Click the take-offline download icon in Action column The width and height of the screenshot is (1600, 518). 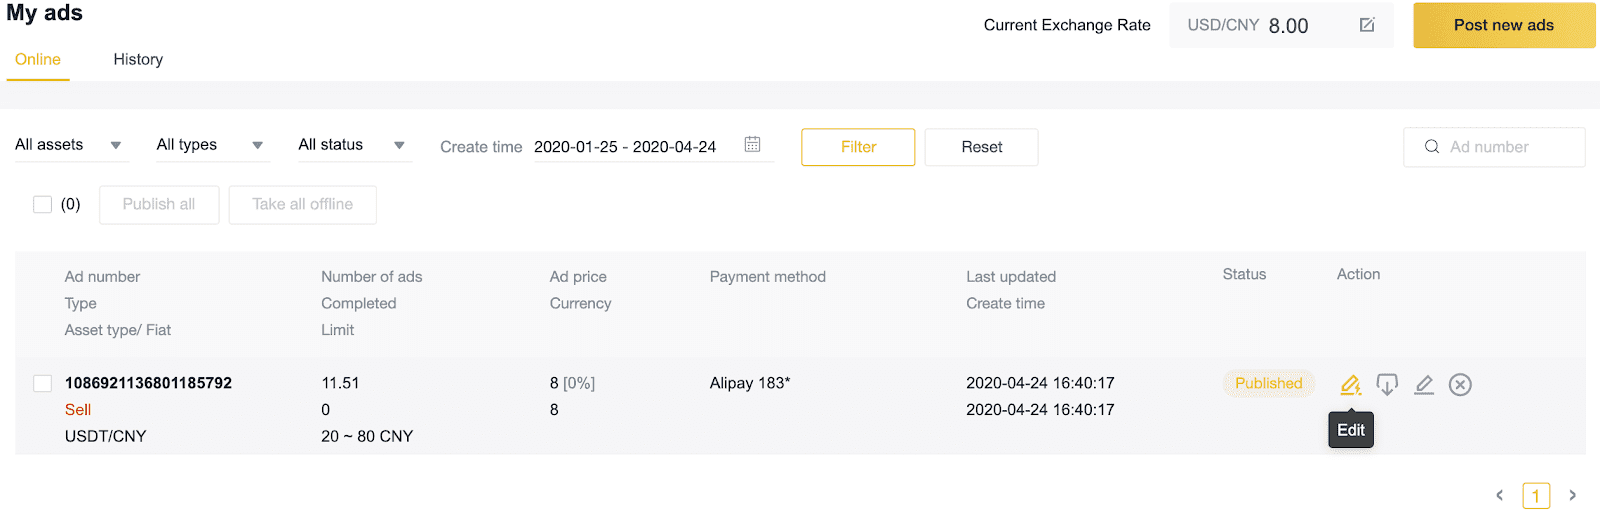click(1387, 384)
